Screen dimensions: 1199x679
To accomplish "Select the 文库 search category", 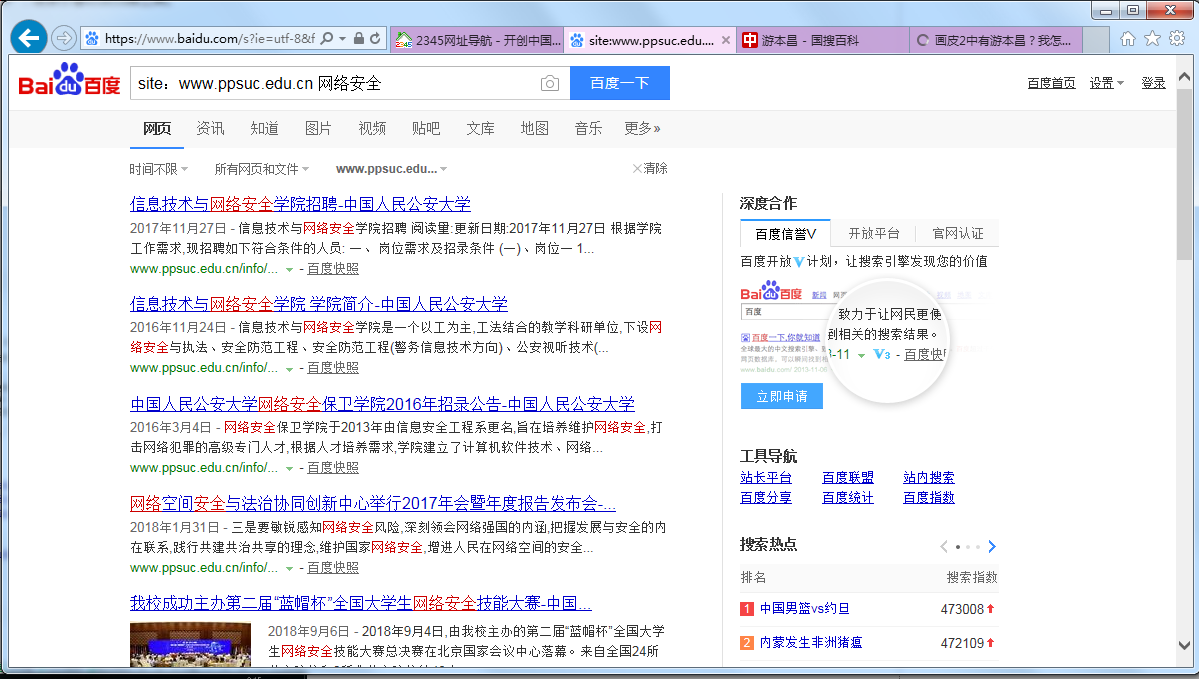I will (x=480, y=128).
